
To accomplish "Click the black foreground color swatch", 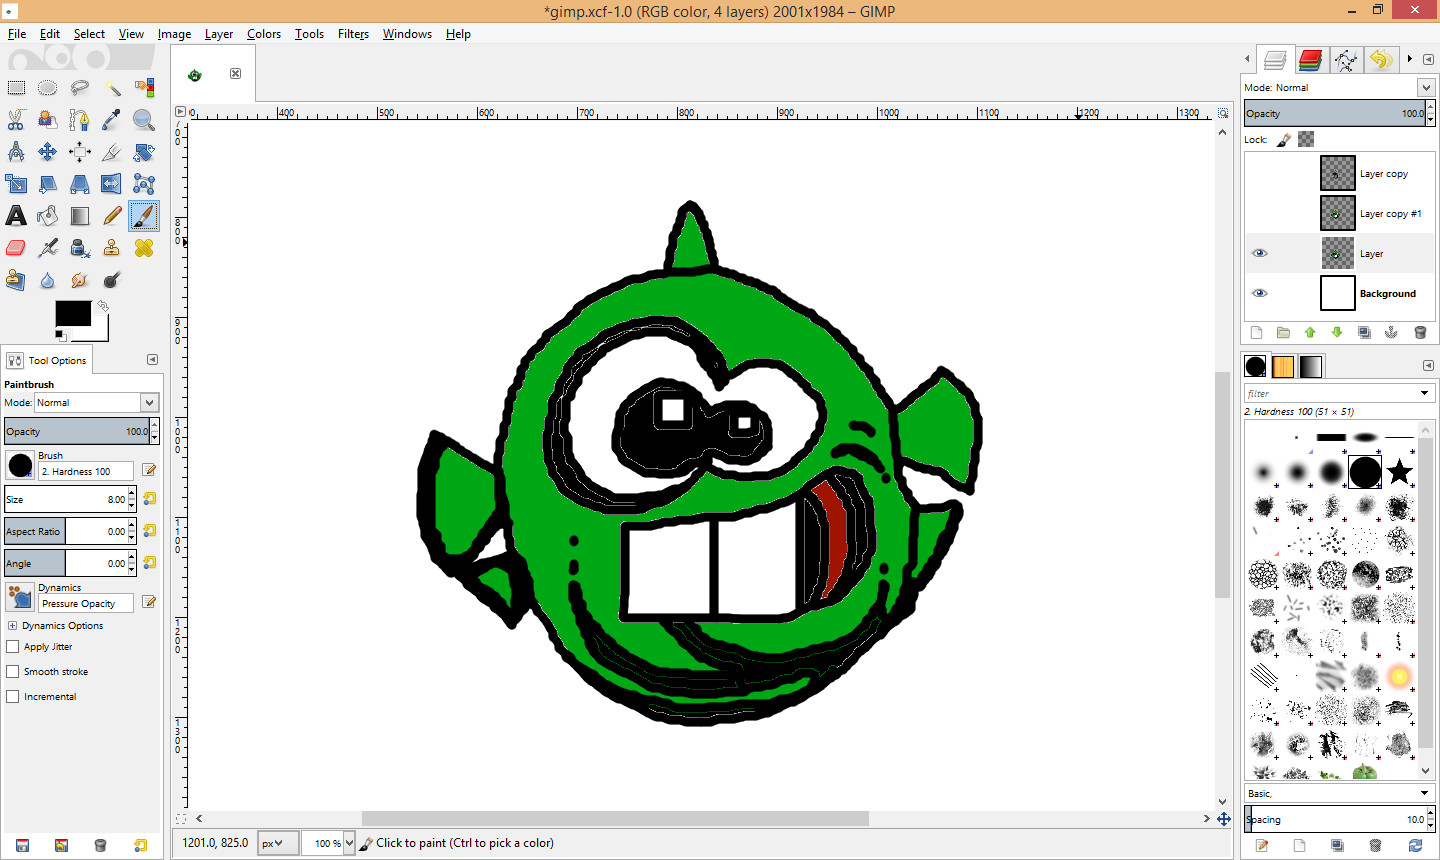I will (x=74, y=311).
